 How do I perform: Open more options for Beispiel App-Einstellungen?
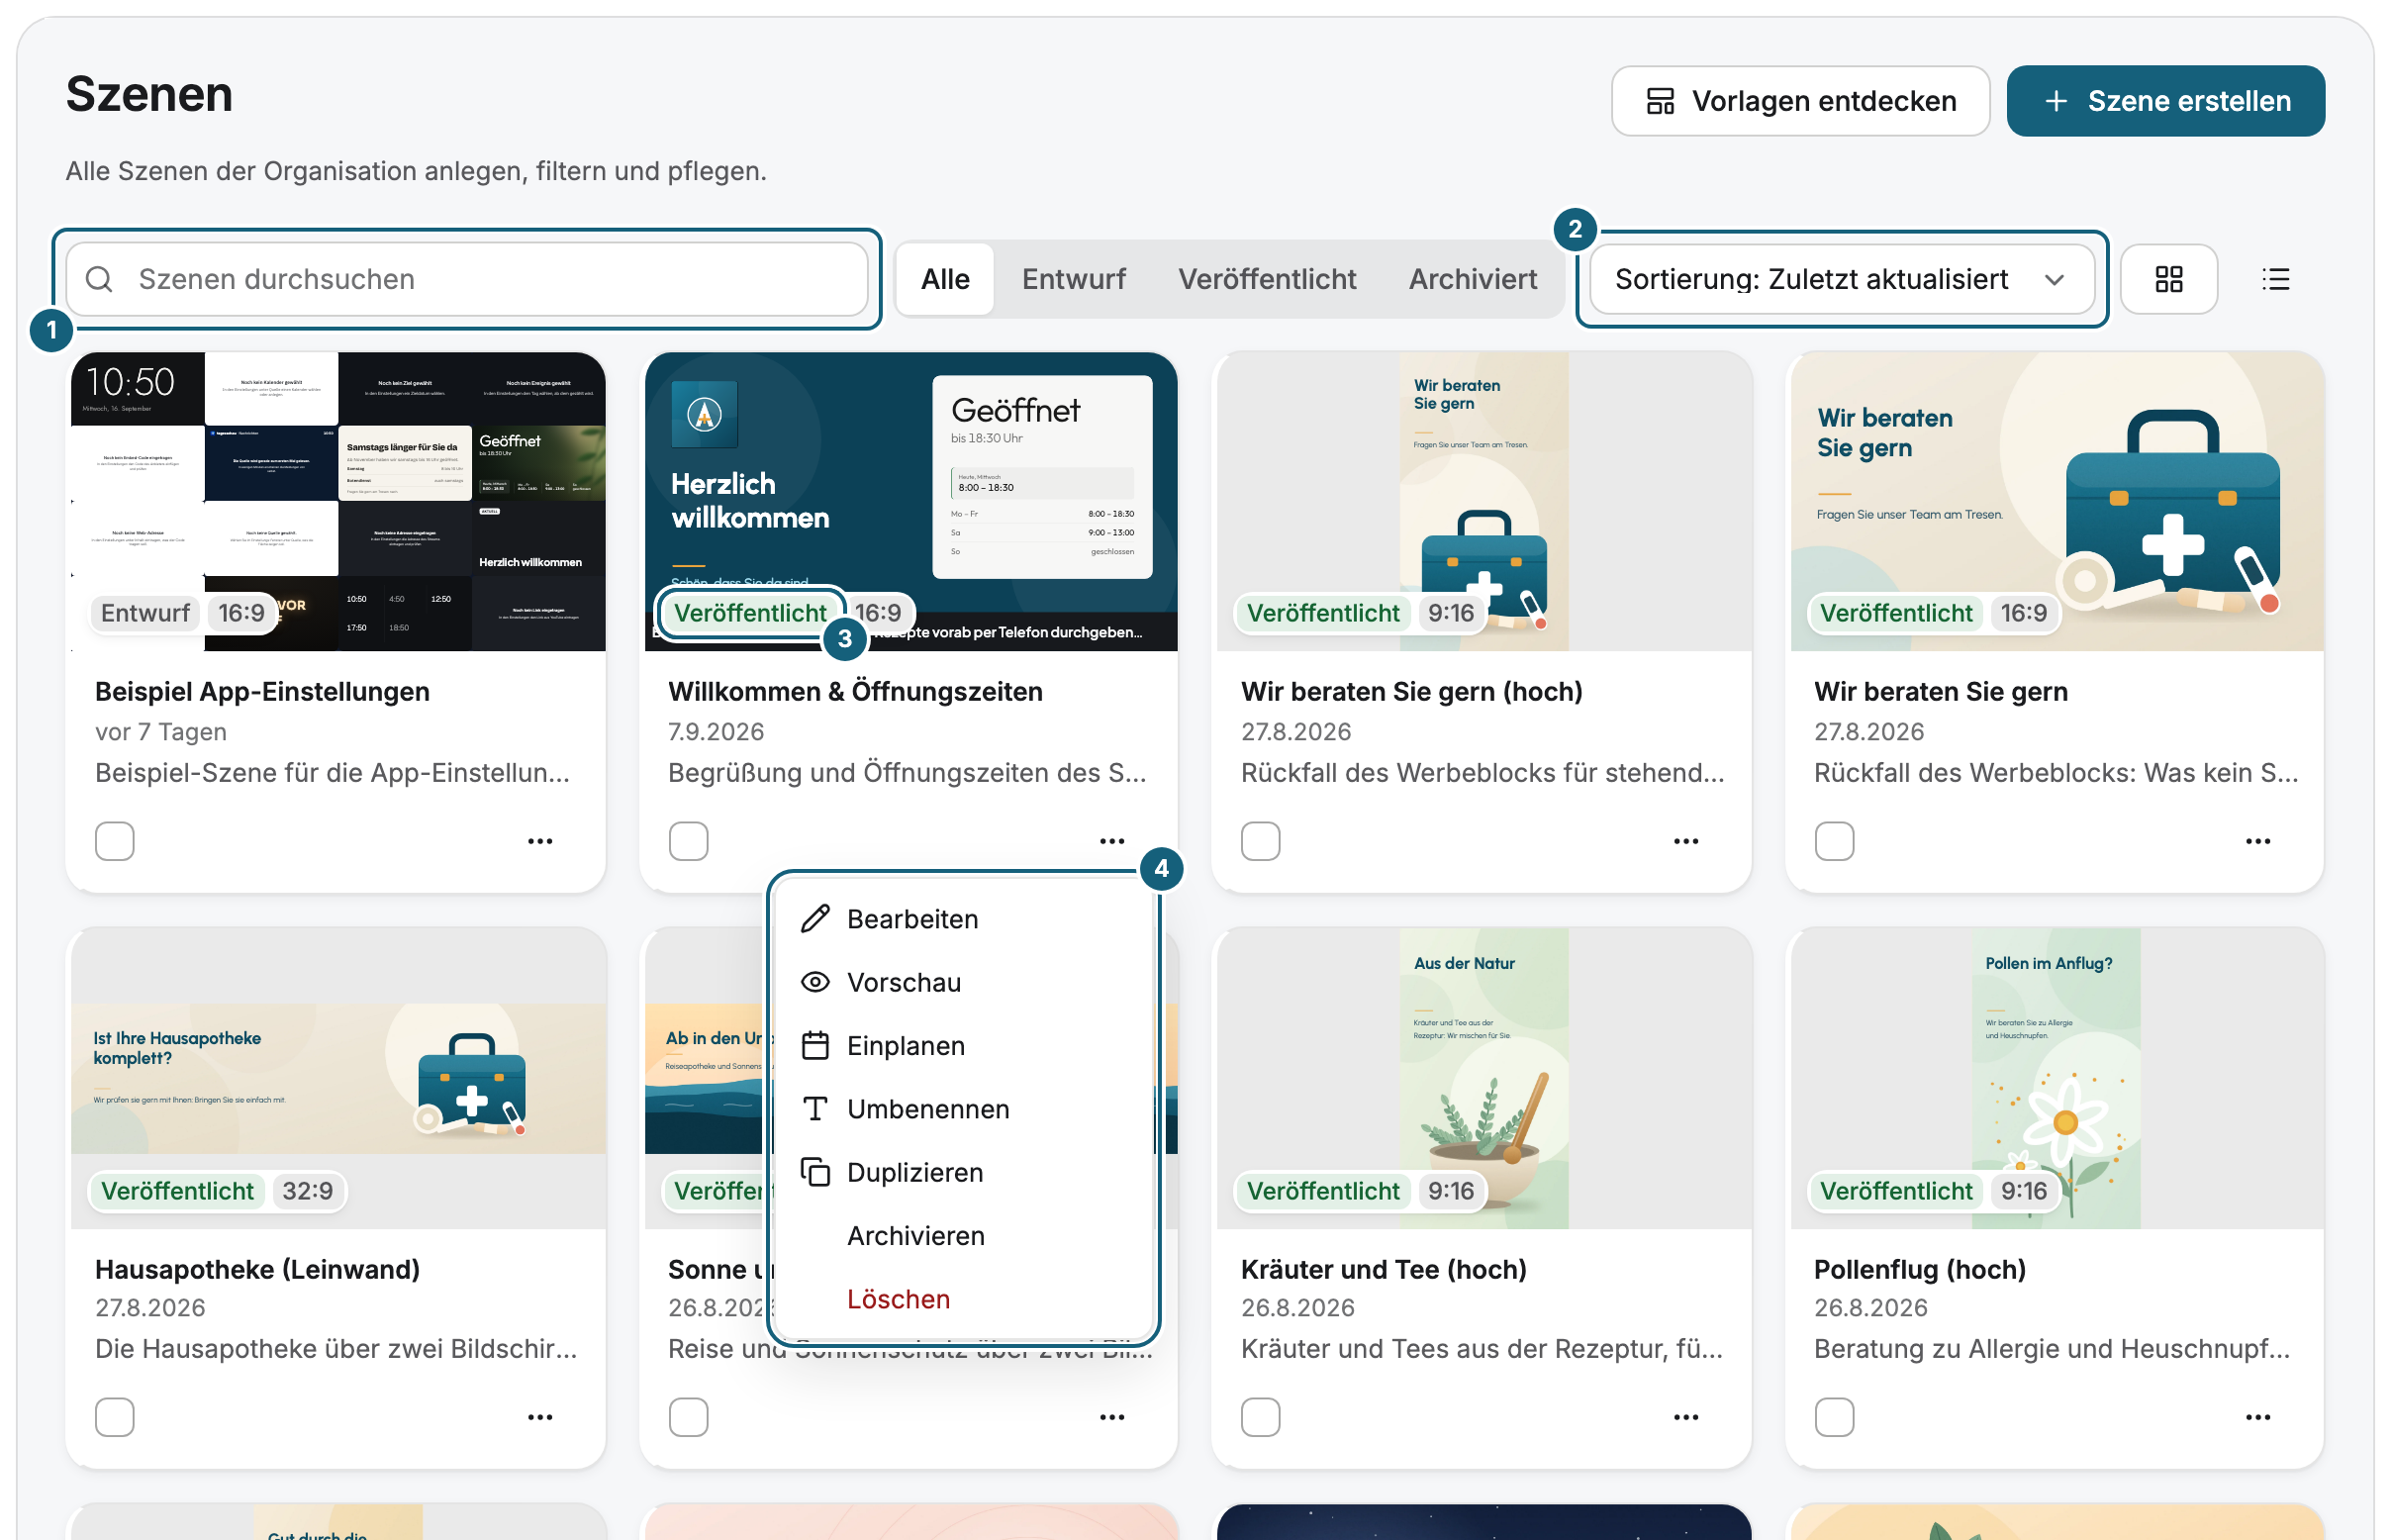(539, 841)
